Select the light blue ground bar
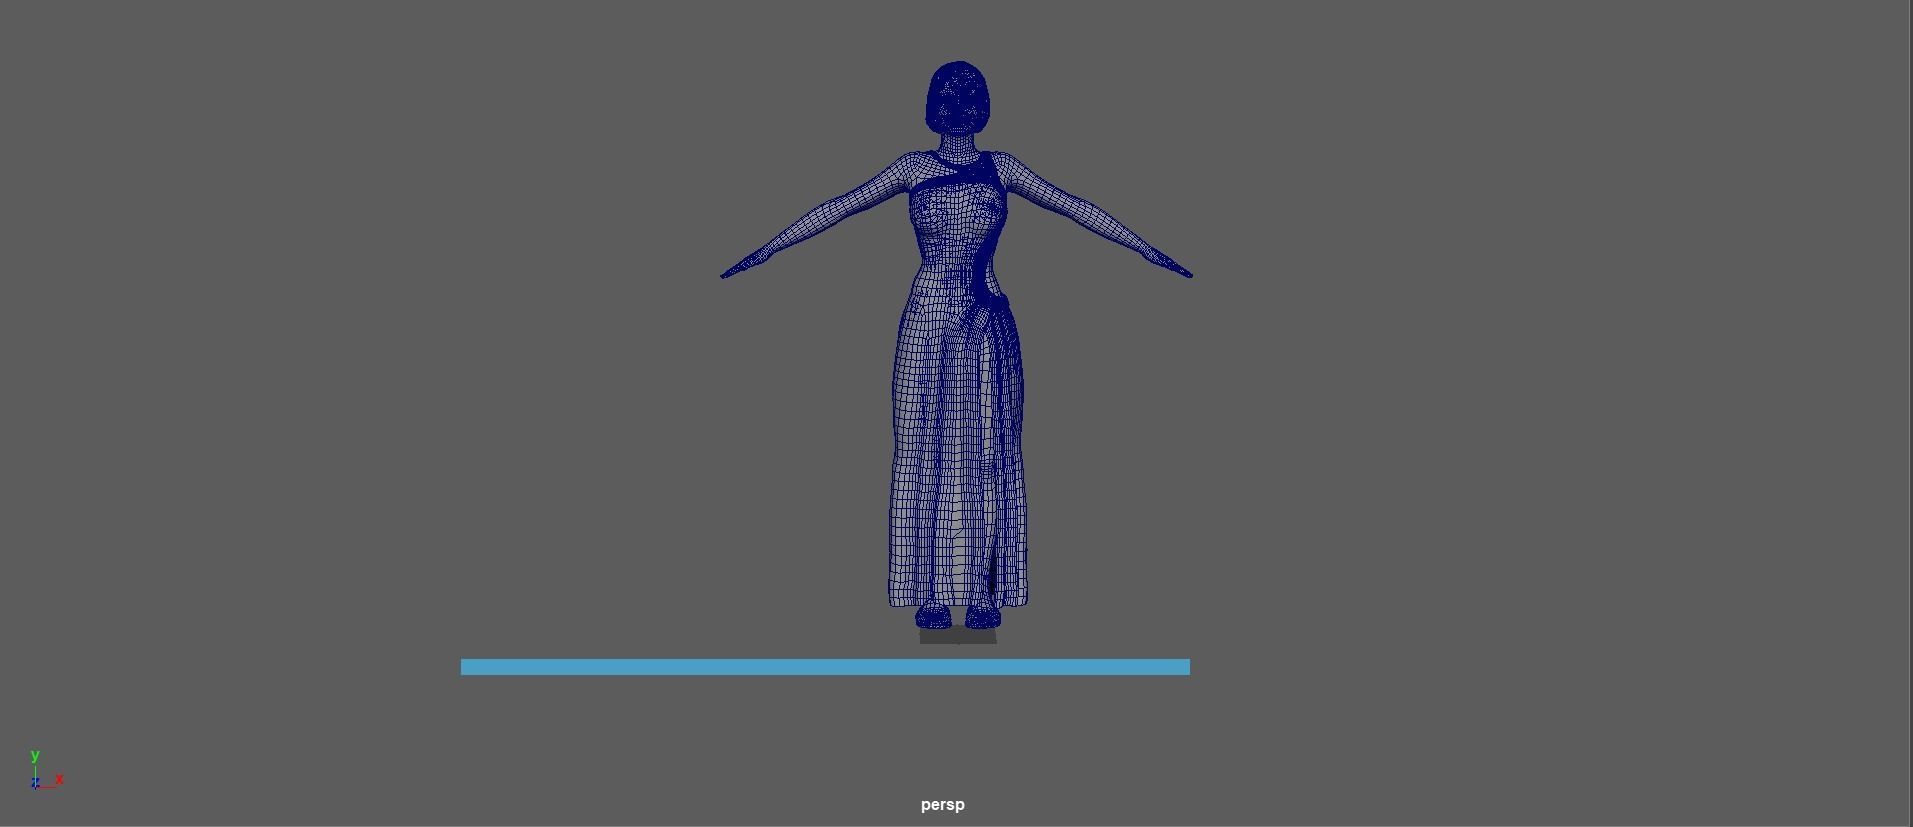This screenshot has width=1913, height=827. (x=825, y=667)
